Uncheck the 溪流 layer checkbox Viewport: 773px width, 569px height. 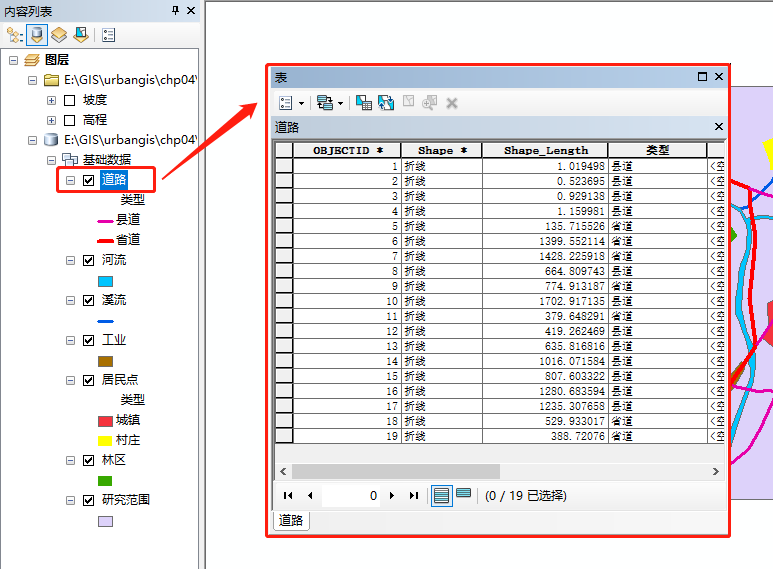88,300
